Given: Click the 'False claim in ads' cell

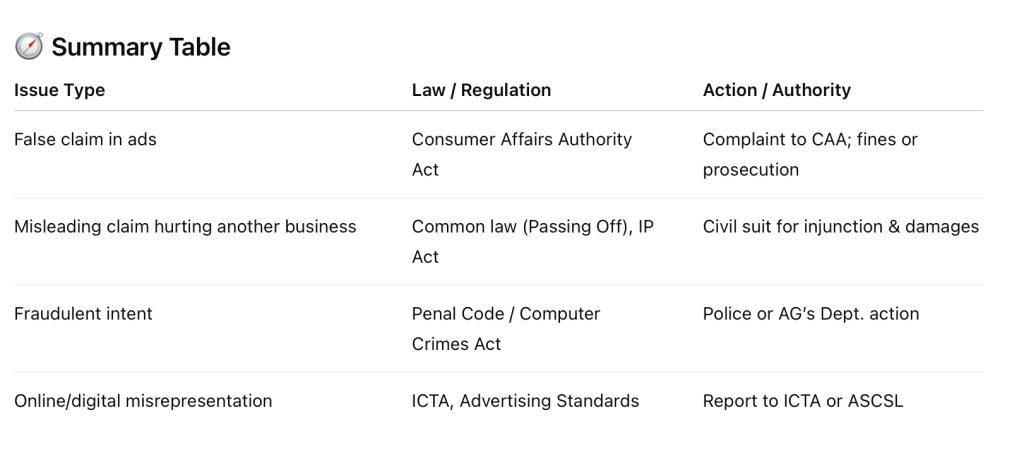Looking at the screenshot, I should pos(85,140).
